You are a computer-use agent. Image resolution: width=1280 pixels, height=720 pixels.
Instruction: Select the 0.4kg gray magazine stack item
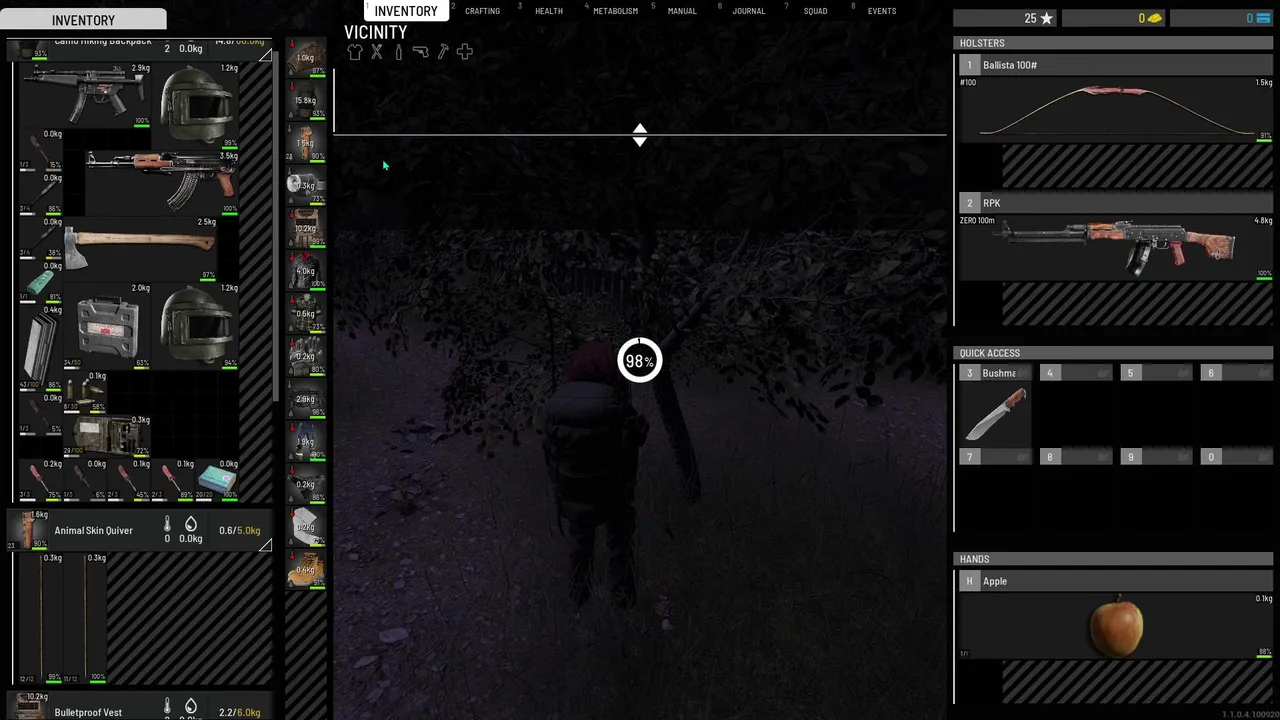[x=41, y=346]
